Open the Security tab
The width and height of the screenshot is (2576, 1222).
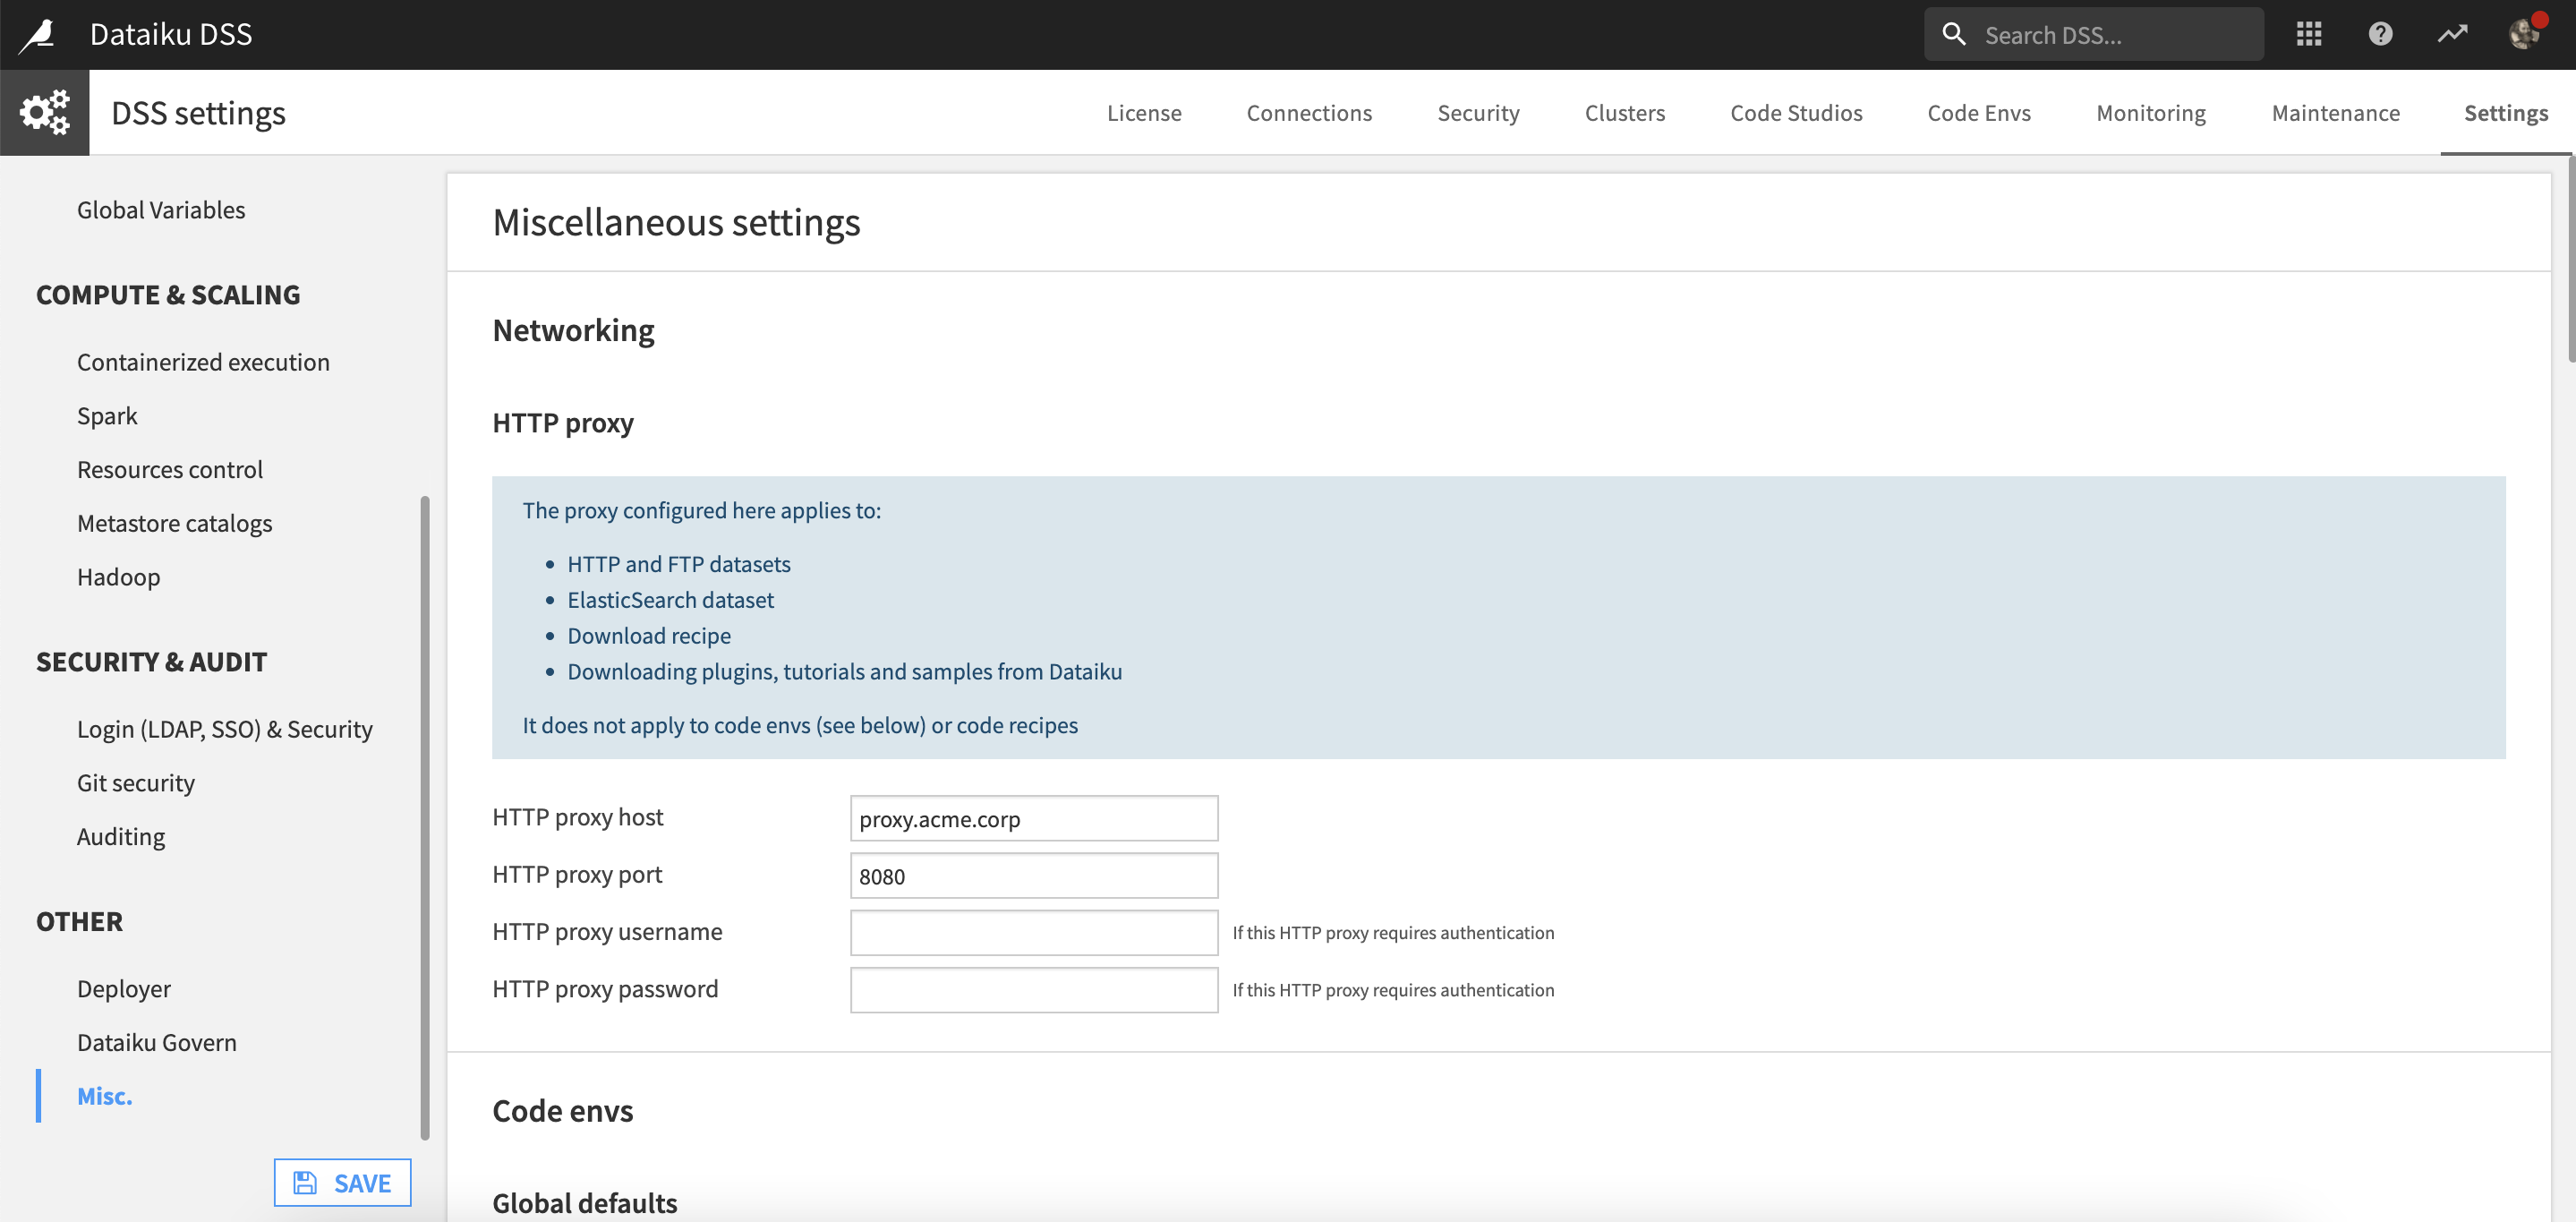(1478, 113)
